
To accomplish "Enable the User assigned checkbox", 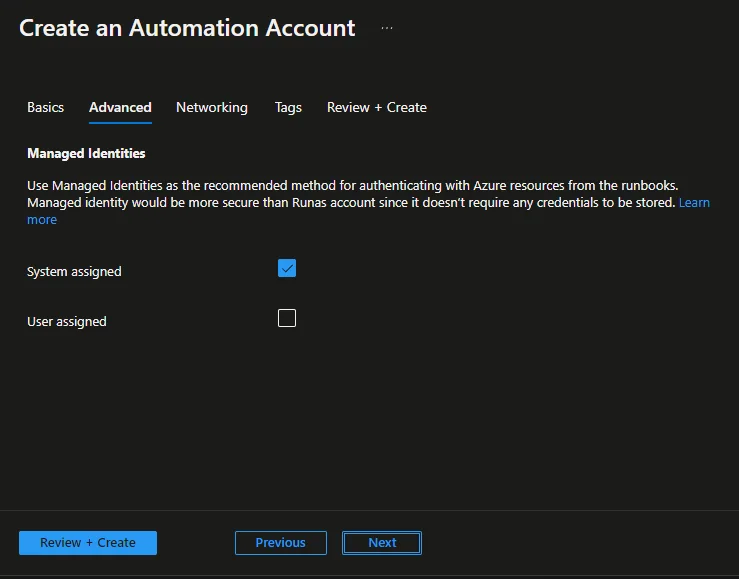I will pos(287,318).
